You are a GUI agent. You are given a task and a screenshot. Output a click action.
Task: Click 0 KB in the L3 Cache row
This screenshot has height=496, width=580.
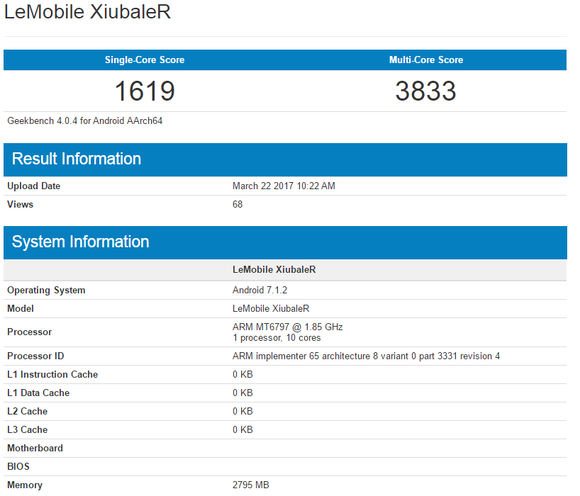pyautogui.click(x=243, y=430)
